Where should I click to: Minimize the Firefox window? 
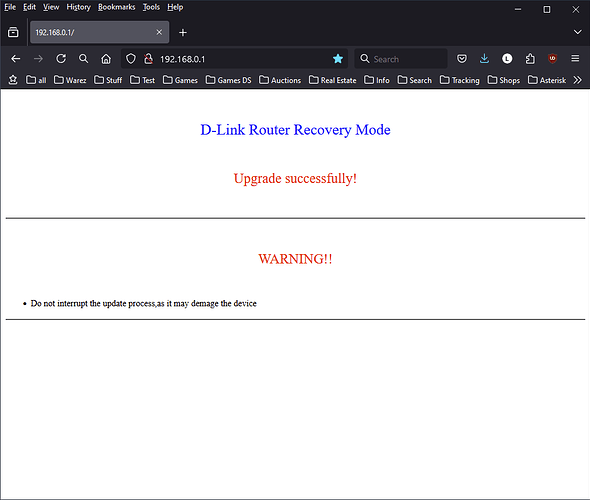[x=518, y=9]
